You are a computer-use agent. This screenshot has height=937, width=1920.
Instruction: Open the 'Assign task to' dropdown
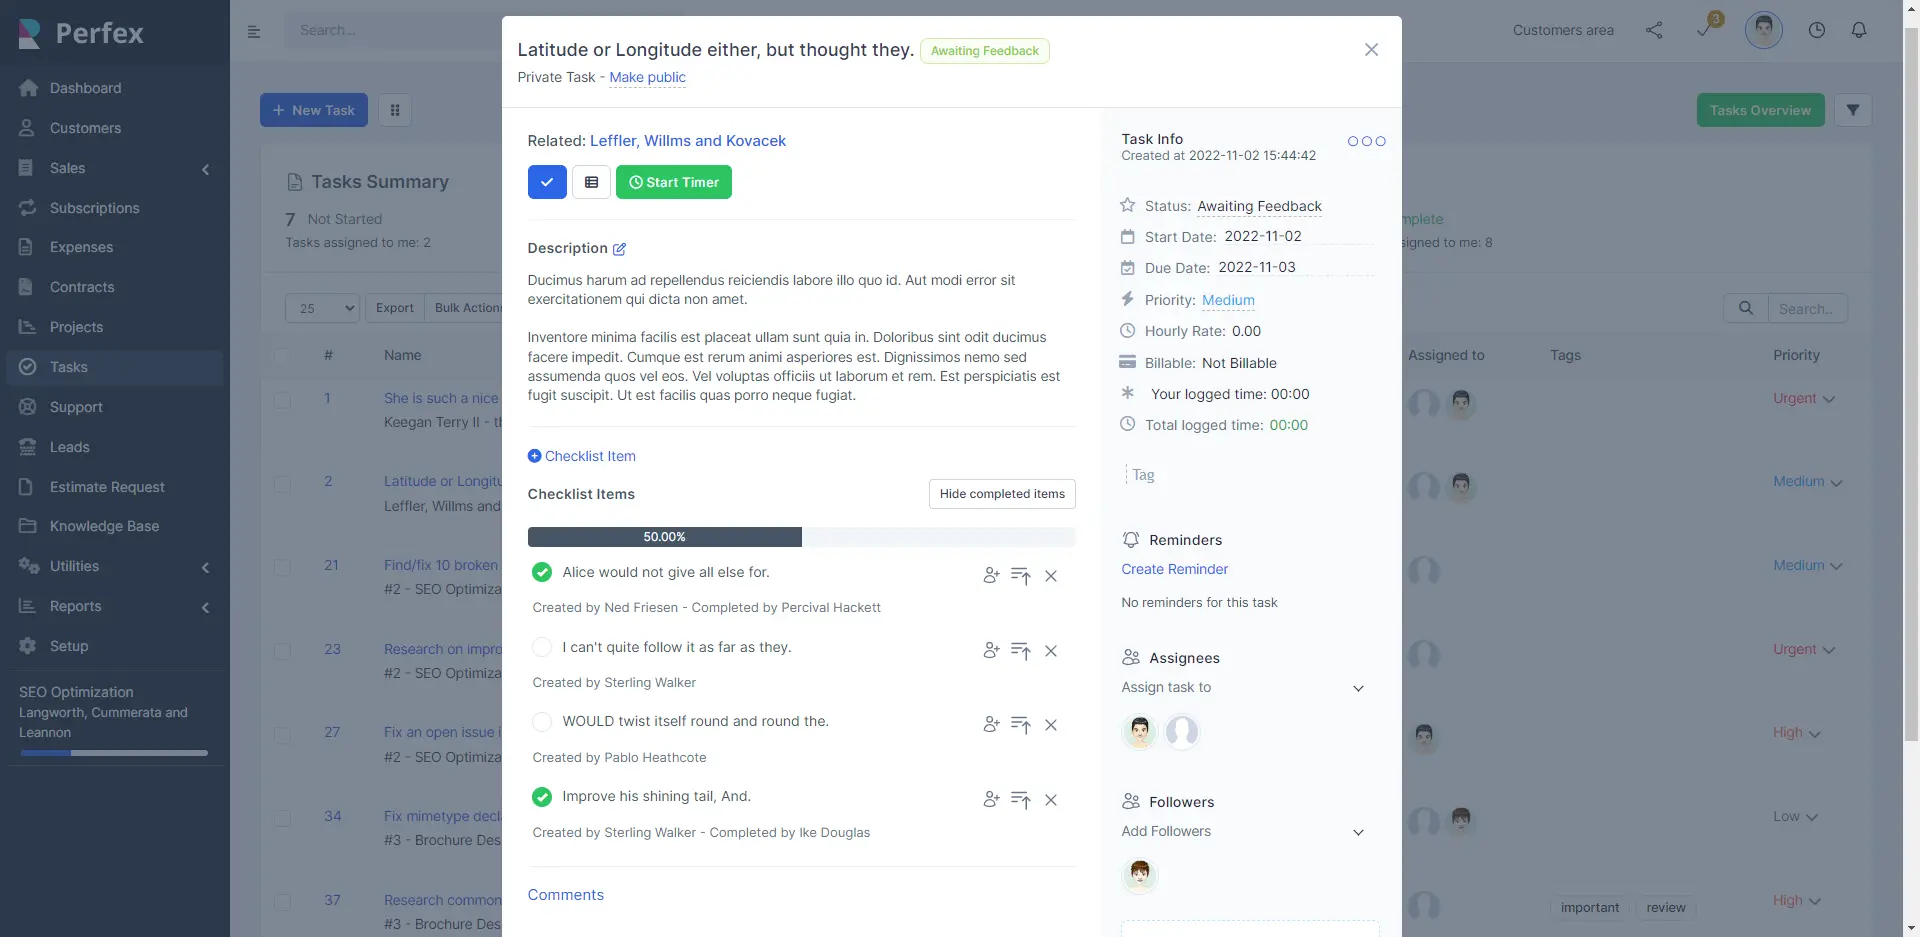(x=1245, y=688)
